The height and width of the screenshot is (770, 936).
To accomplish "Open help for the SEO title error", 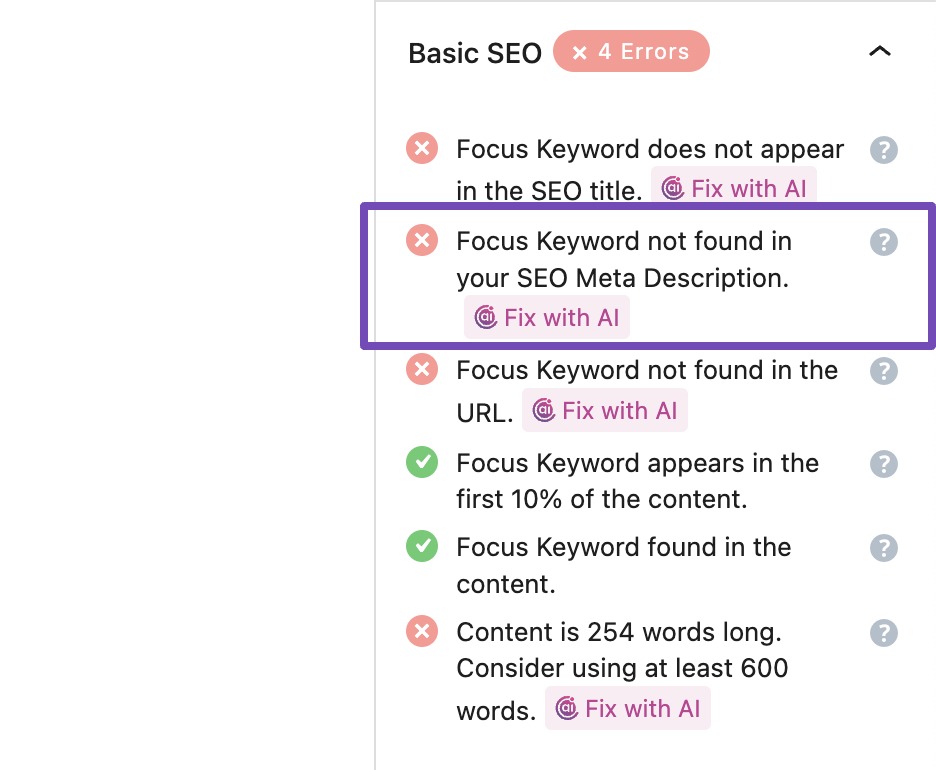I will (883, 150).
